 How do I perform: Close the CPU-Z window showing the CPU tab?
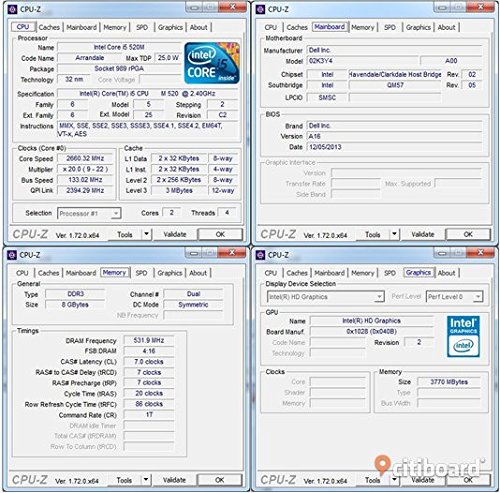pos(232,7)
